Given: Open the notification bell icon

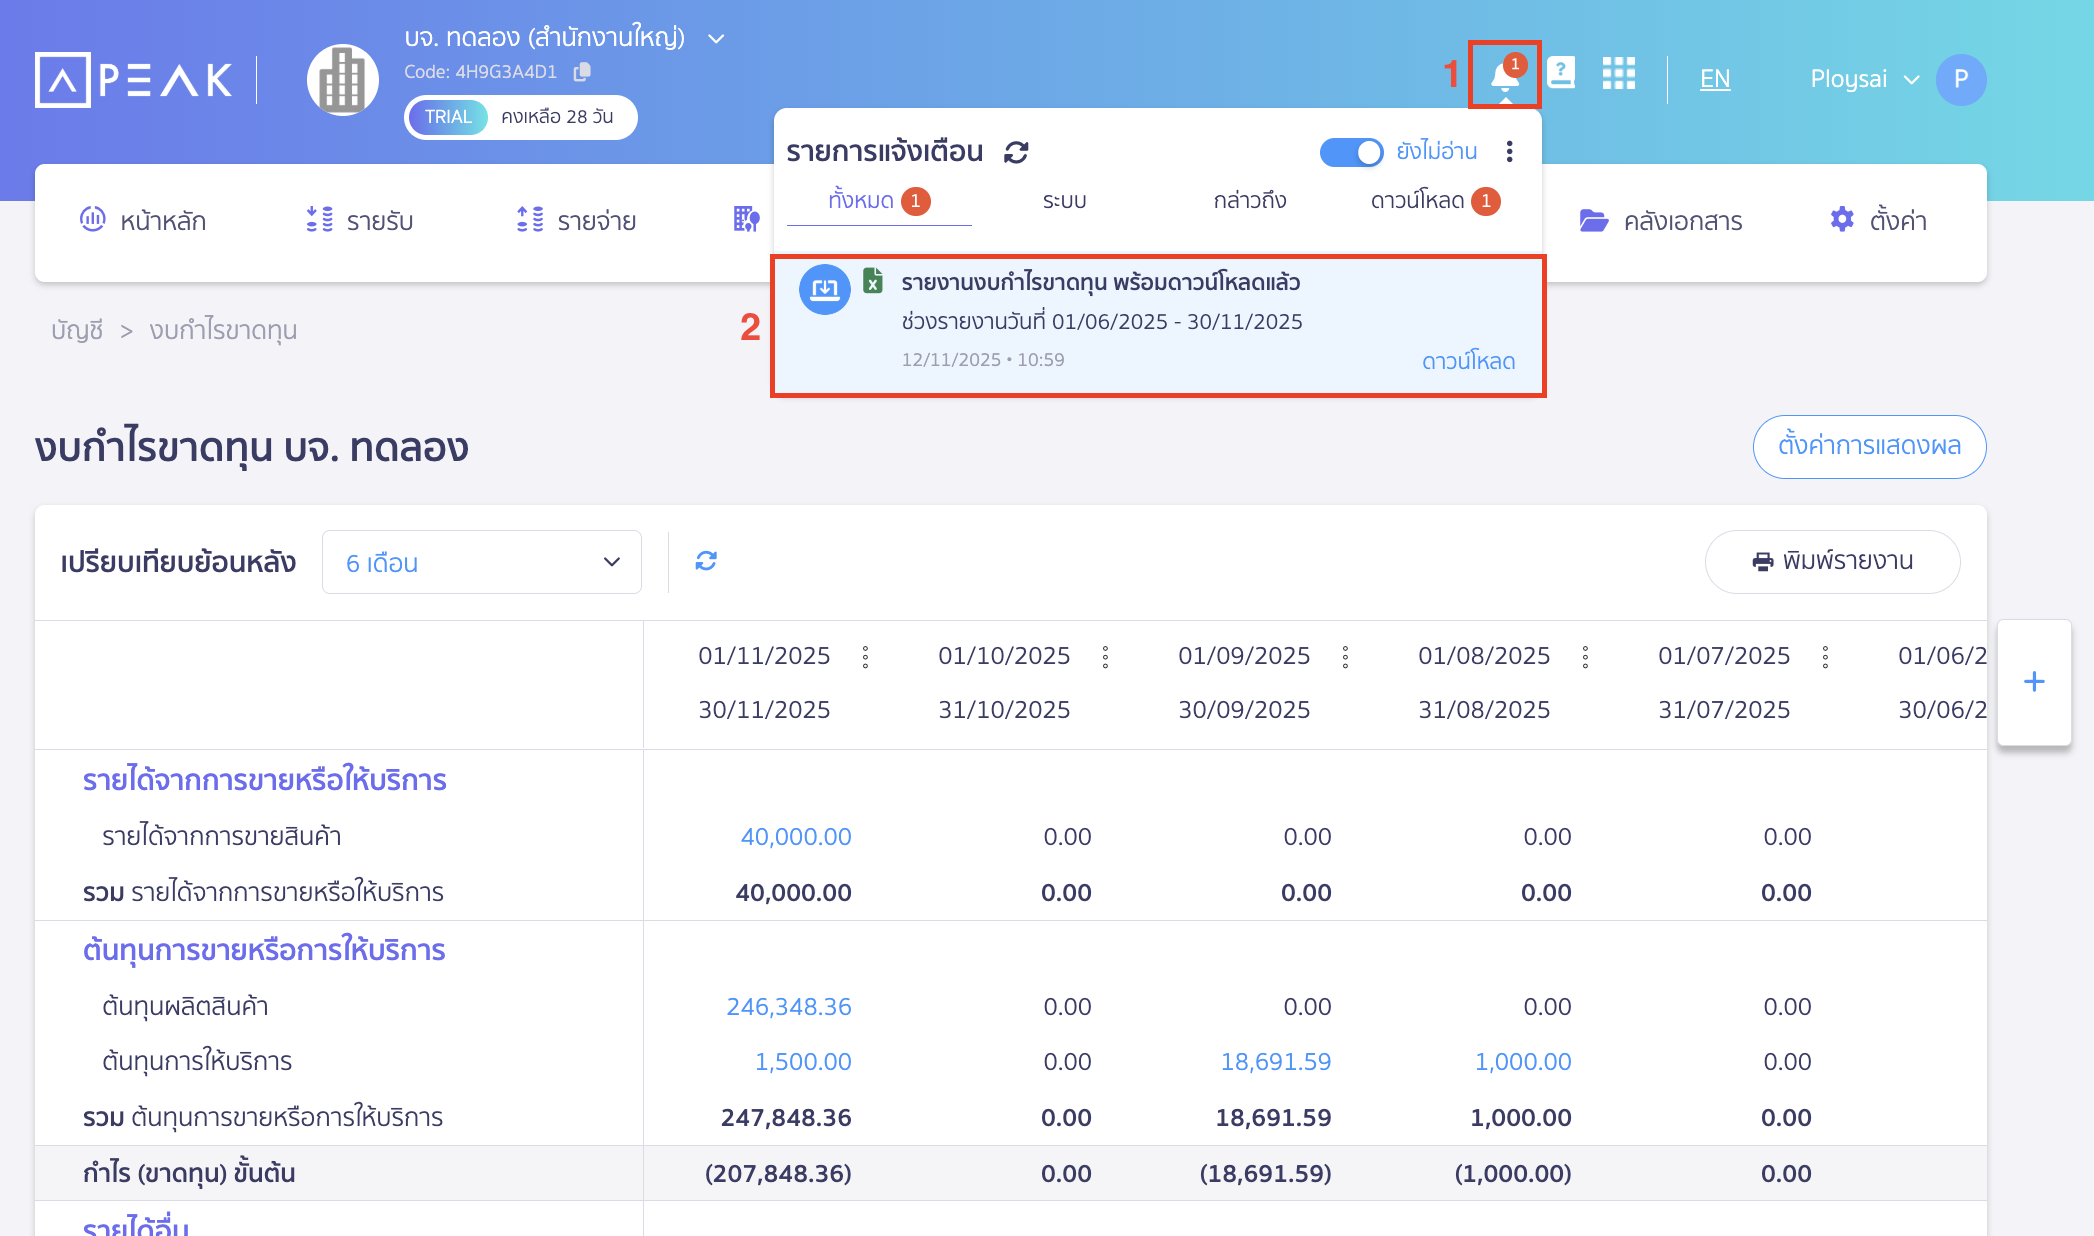Looking at the screenshot, I should pos(1504,76).
